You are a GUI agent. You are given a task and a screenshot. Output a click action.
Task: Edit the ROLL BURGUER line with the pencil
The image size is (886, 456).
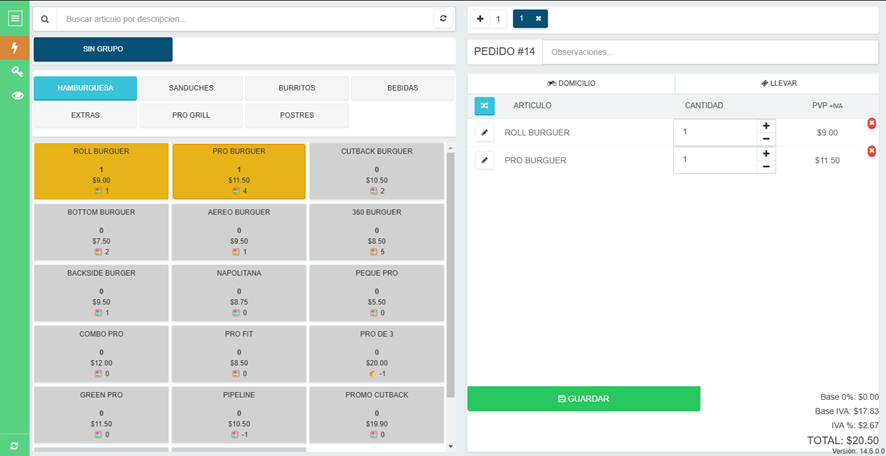pos(484,133)
